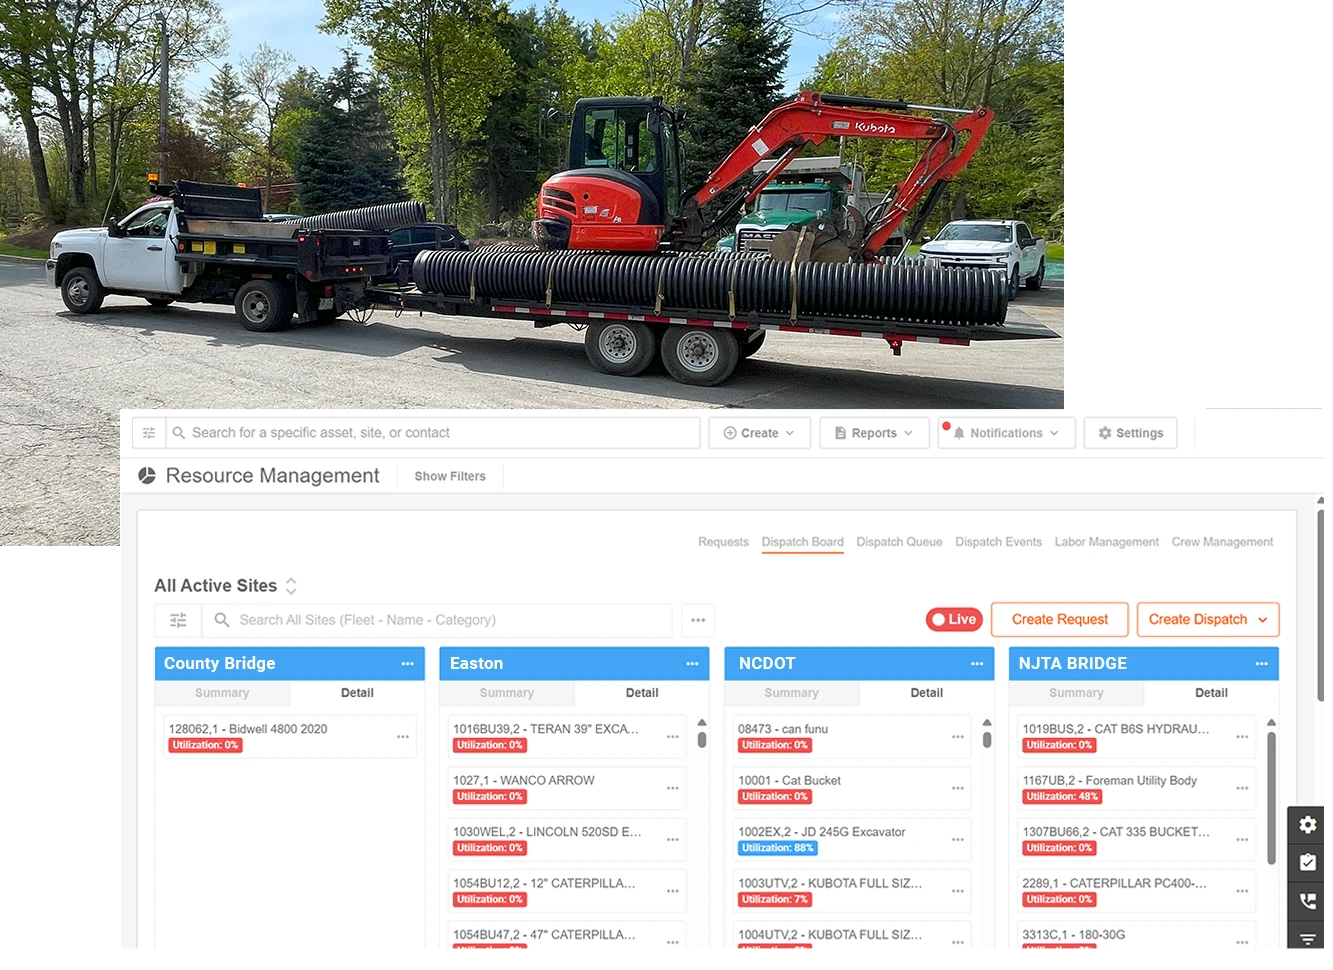The width and height of the screenshot is (1333, 970).
Task: Open the ellipsis menu on the NJTA BRIDGE column
Action: tap(1261, 663)
